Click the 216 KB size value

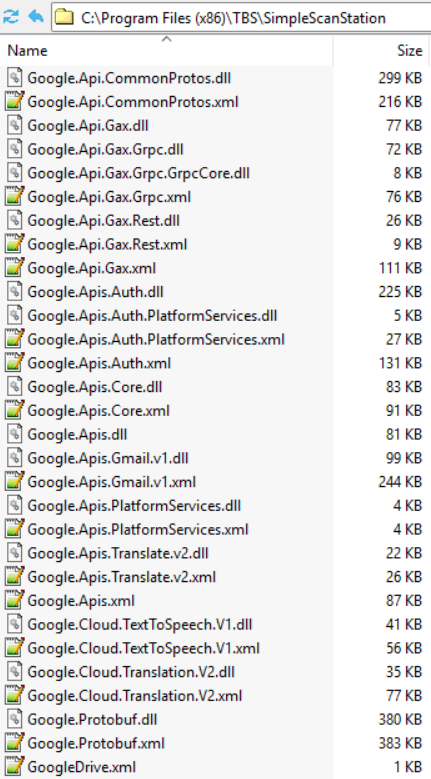pos(400,102)
